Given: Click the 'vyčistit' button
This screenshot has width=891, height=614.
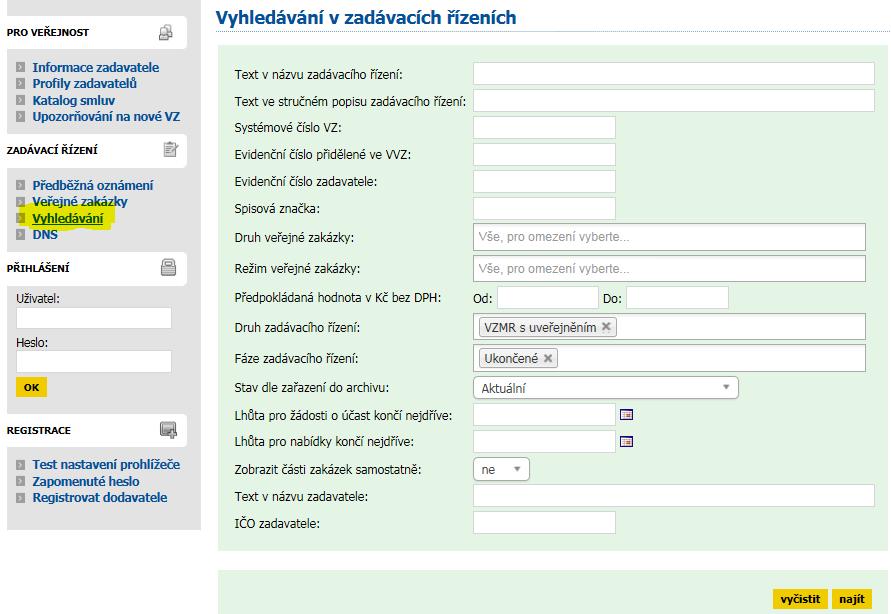Looking at the screenshot, I should pos(800,599).
